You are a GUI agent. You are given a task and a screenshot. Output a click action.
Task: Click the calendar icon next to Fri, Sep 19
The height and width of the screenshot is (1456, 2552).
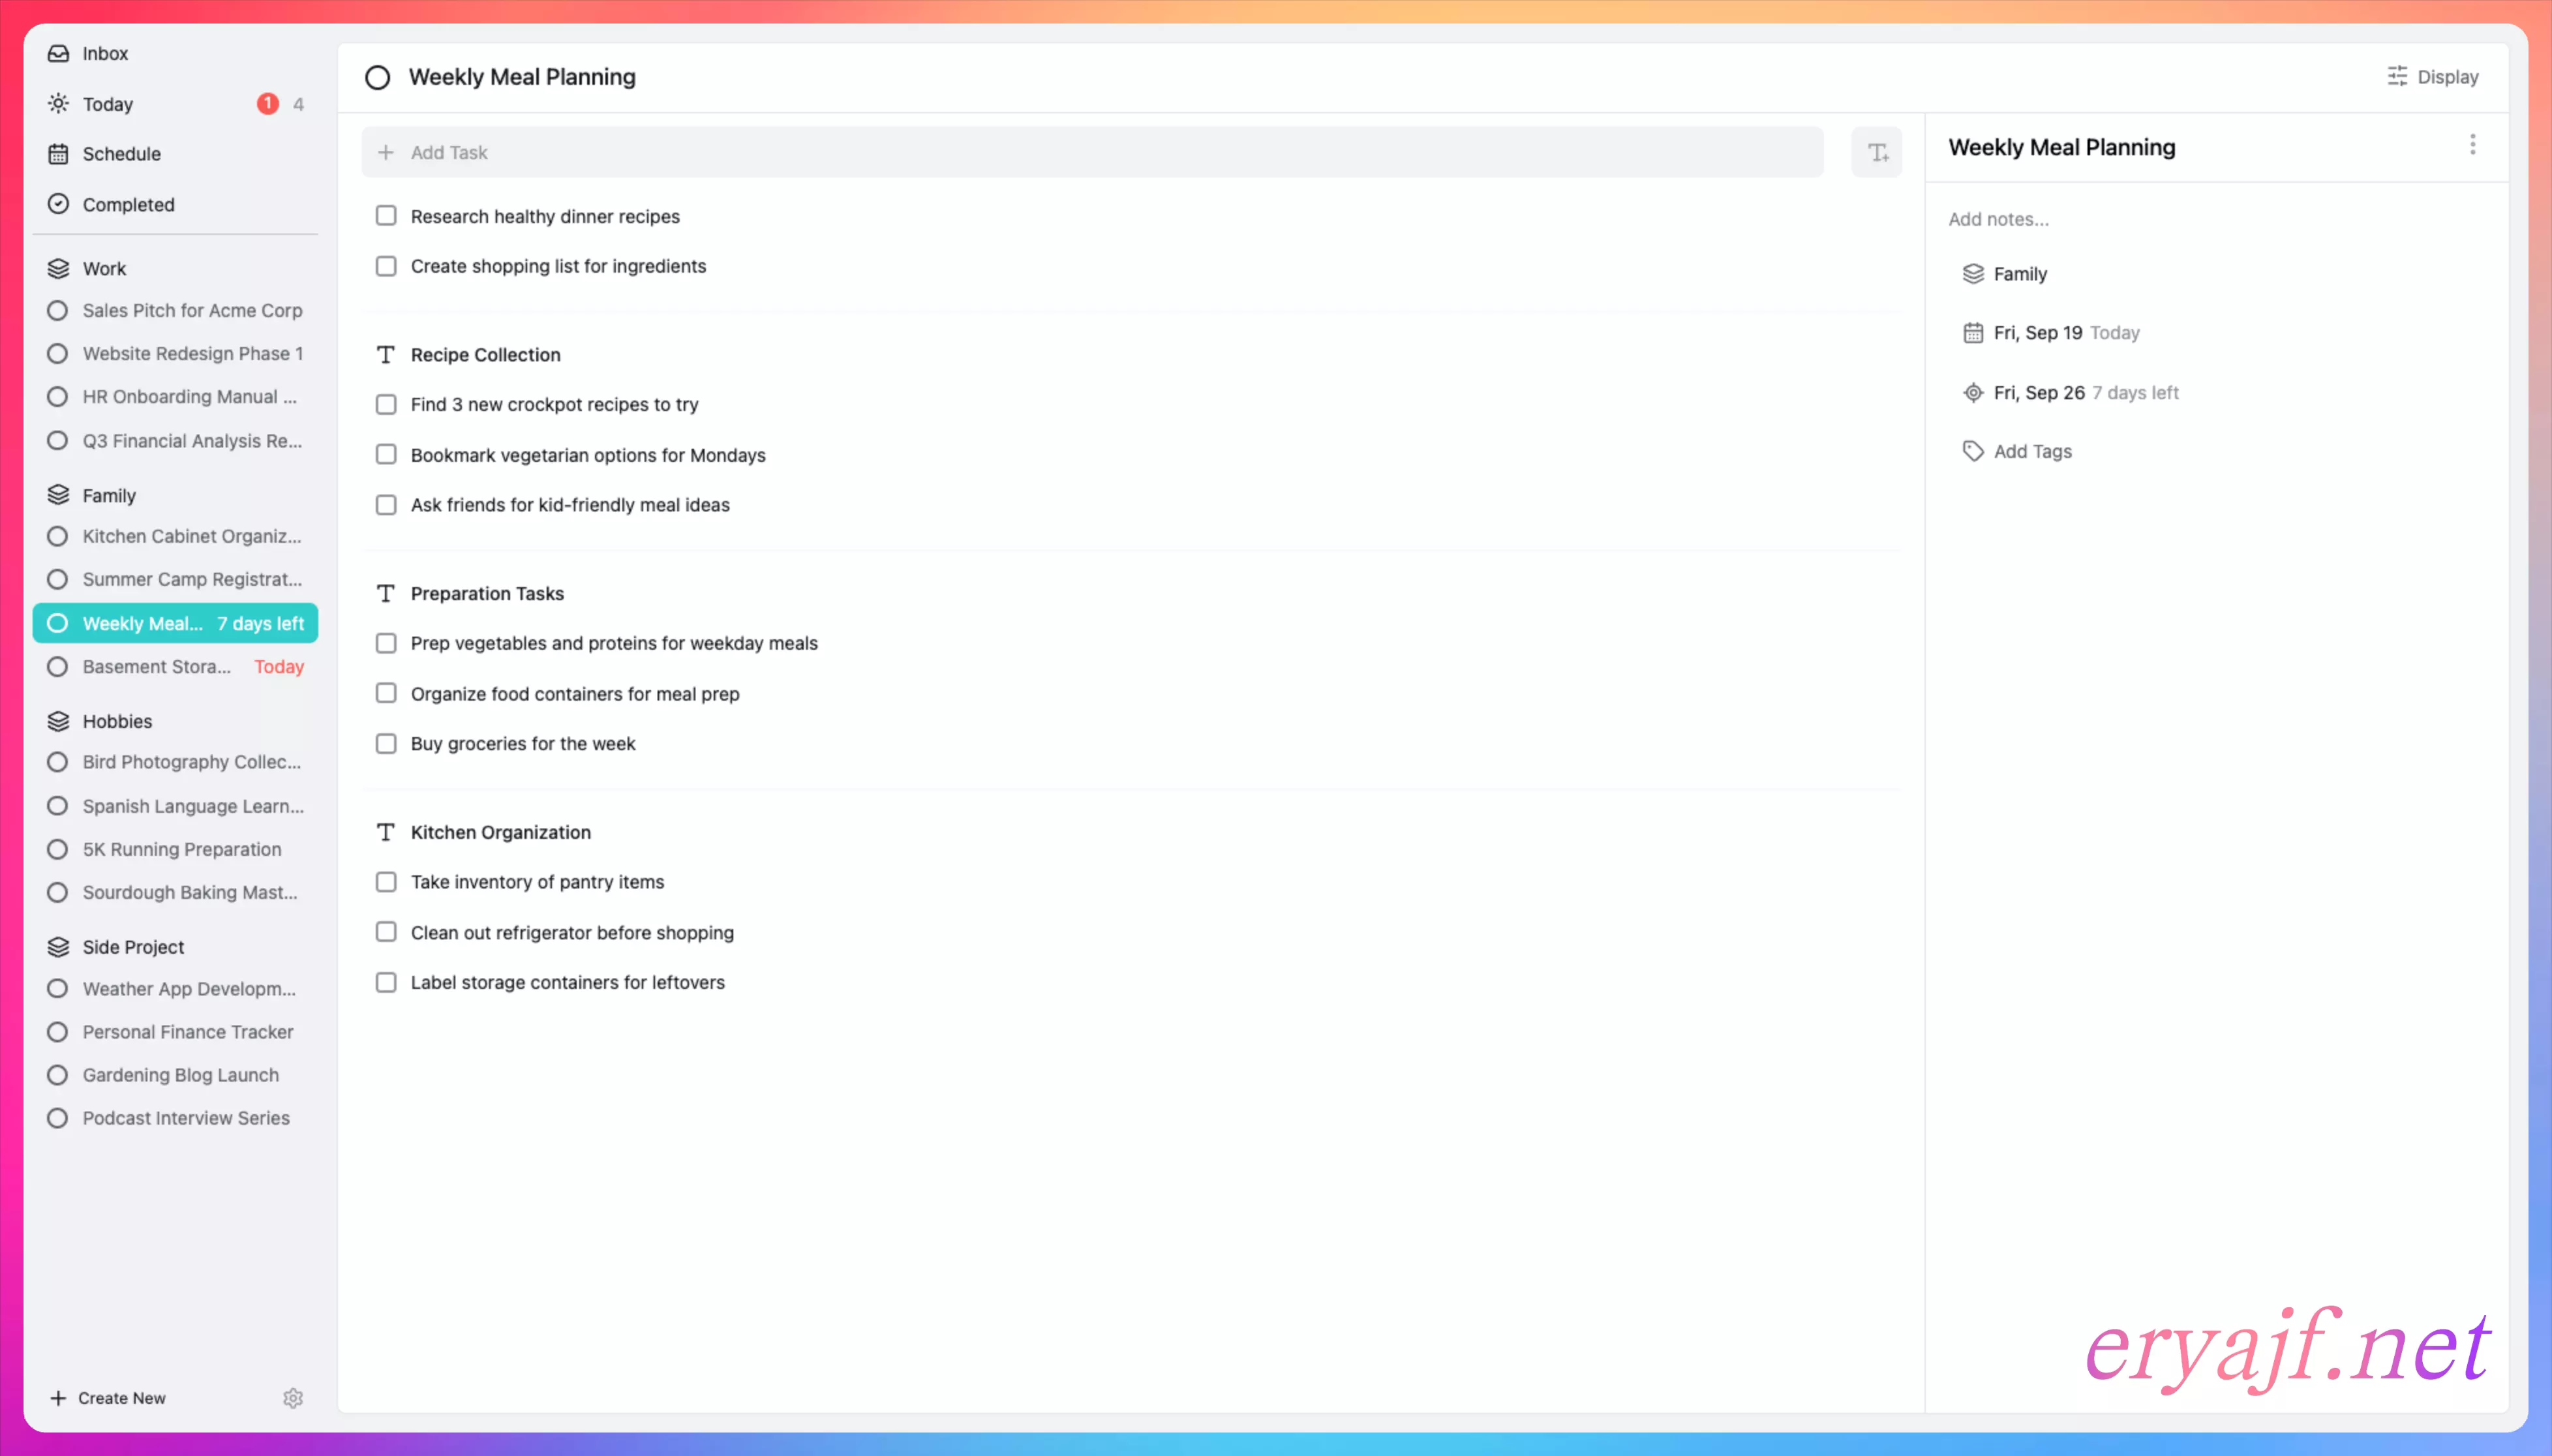1972,333
